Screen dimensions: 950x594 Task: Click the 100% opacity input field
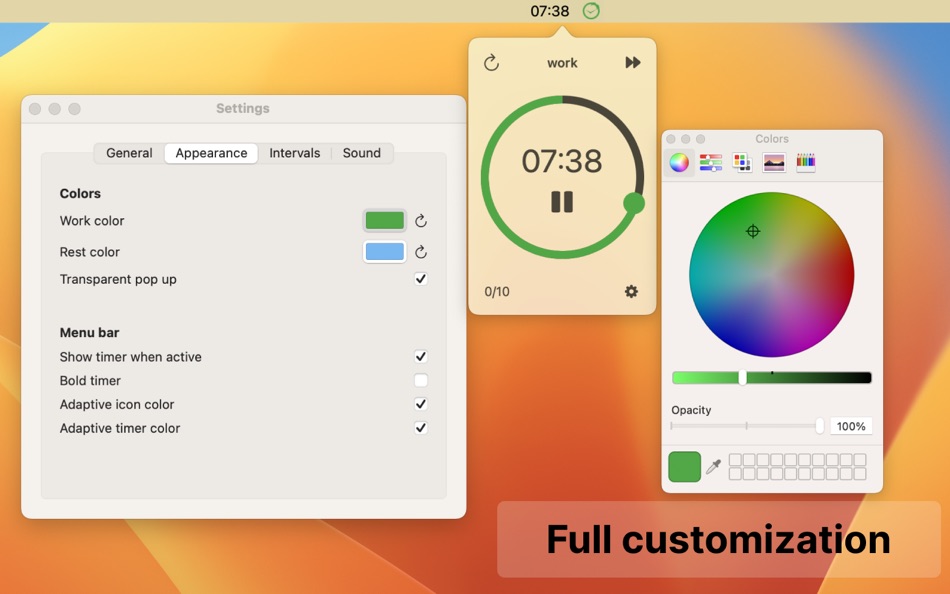pyautogui.click(x=851, y=426)
